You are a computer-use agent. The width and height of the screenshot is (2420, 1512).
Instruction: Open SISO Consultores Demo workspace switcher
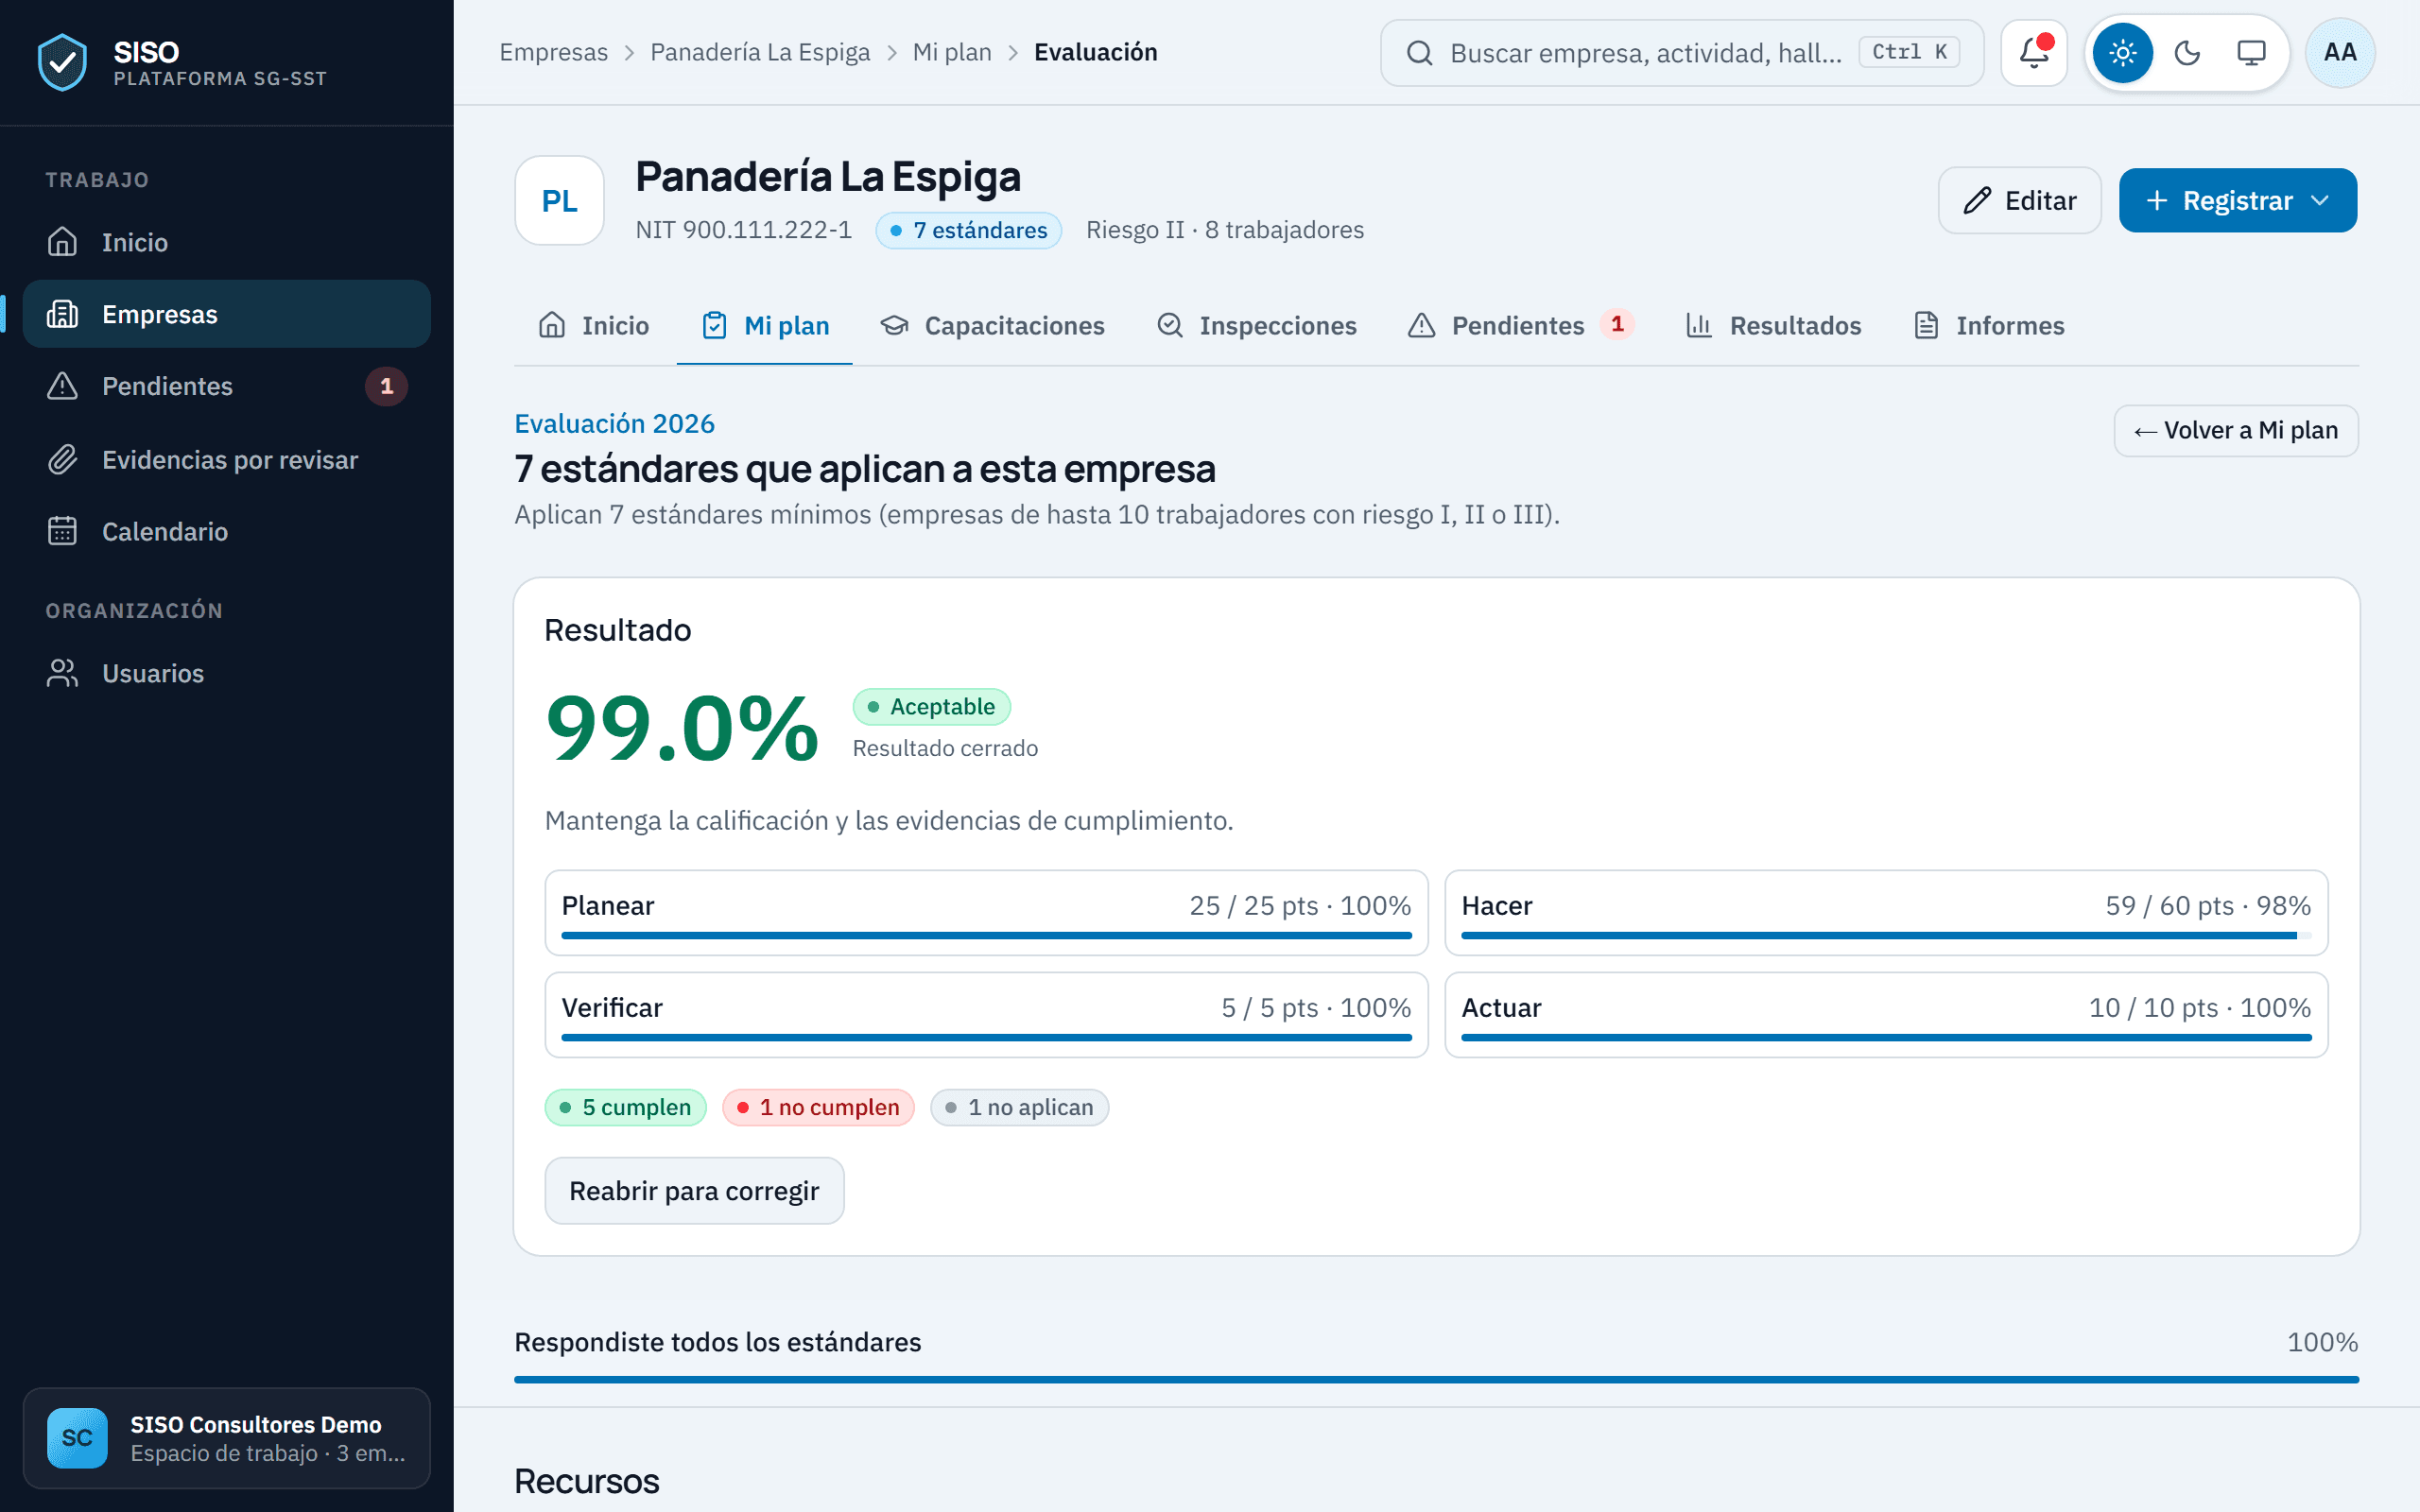[227, 1438]
